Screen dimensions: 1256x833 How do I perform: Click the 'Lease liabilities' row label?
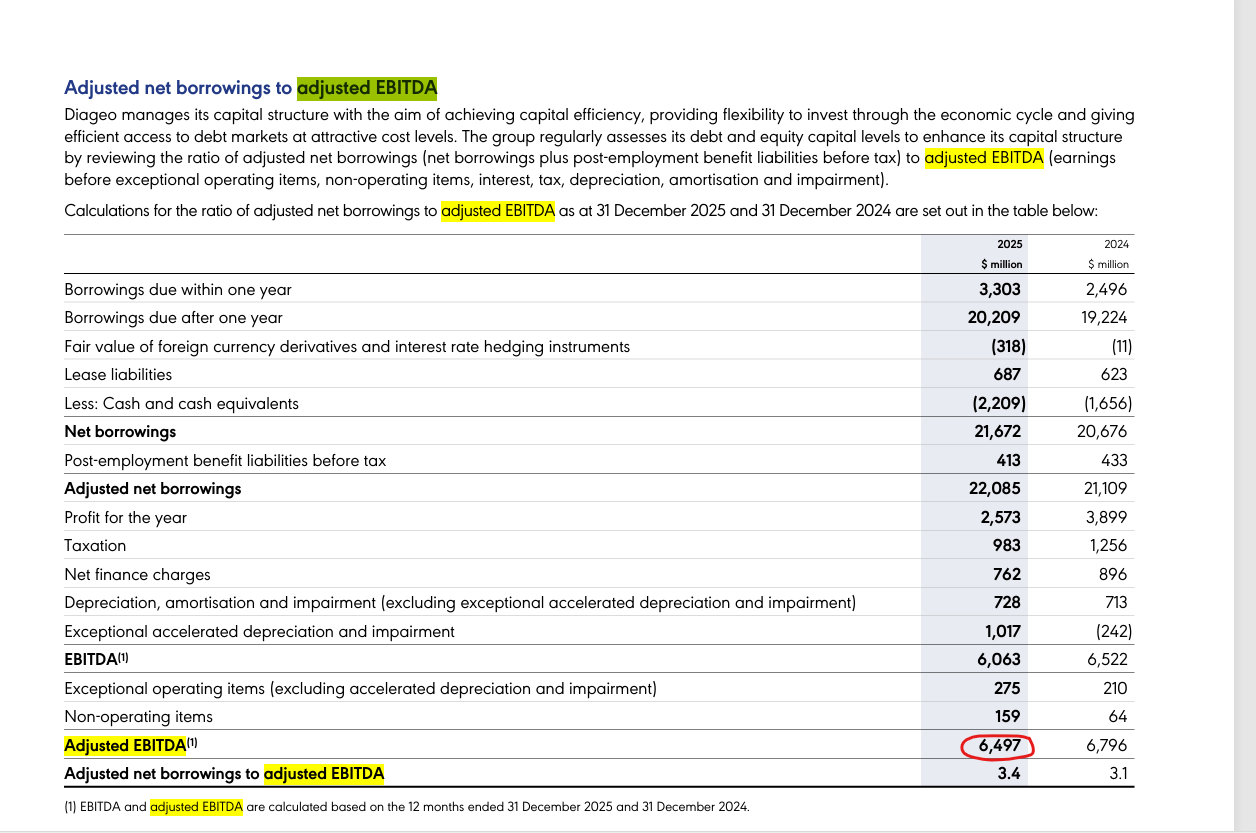click(x=118, y=375)
